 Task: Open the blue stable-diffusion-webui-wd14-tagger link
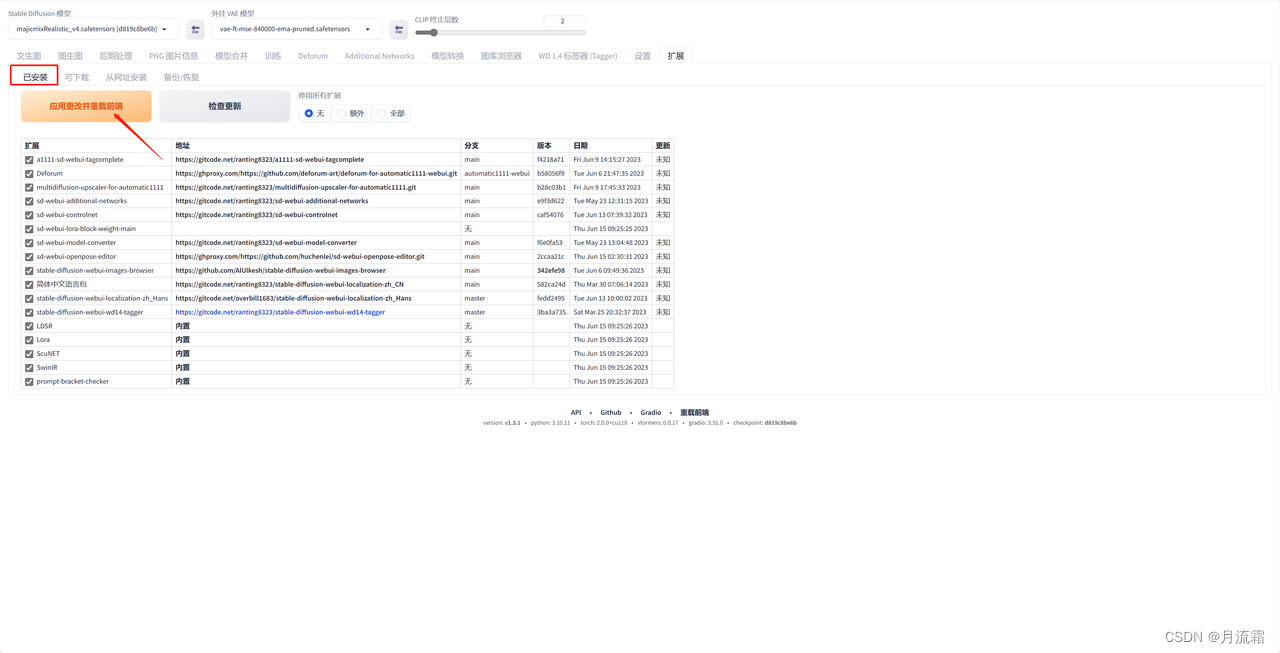[x=280, y=312]
